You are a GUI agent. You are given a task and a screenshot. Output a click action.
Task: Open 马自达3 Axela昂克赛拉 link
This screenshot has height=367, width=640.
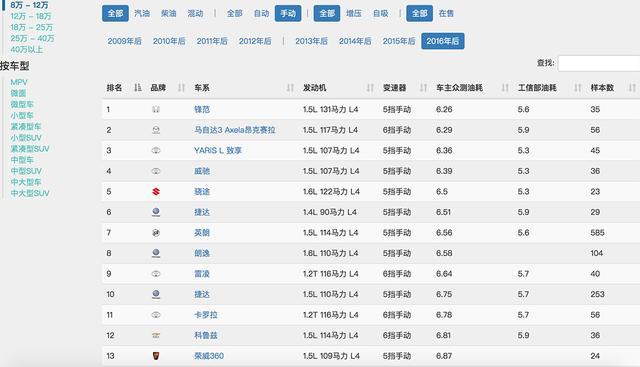coord(235,130)
